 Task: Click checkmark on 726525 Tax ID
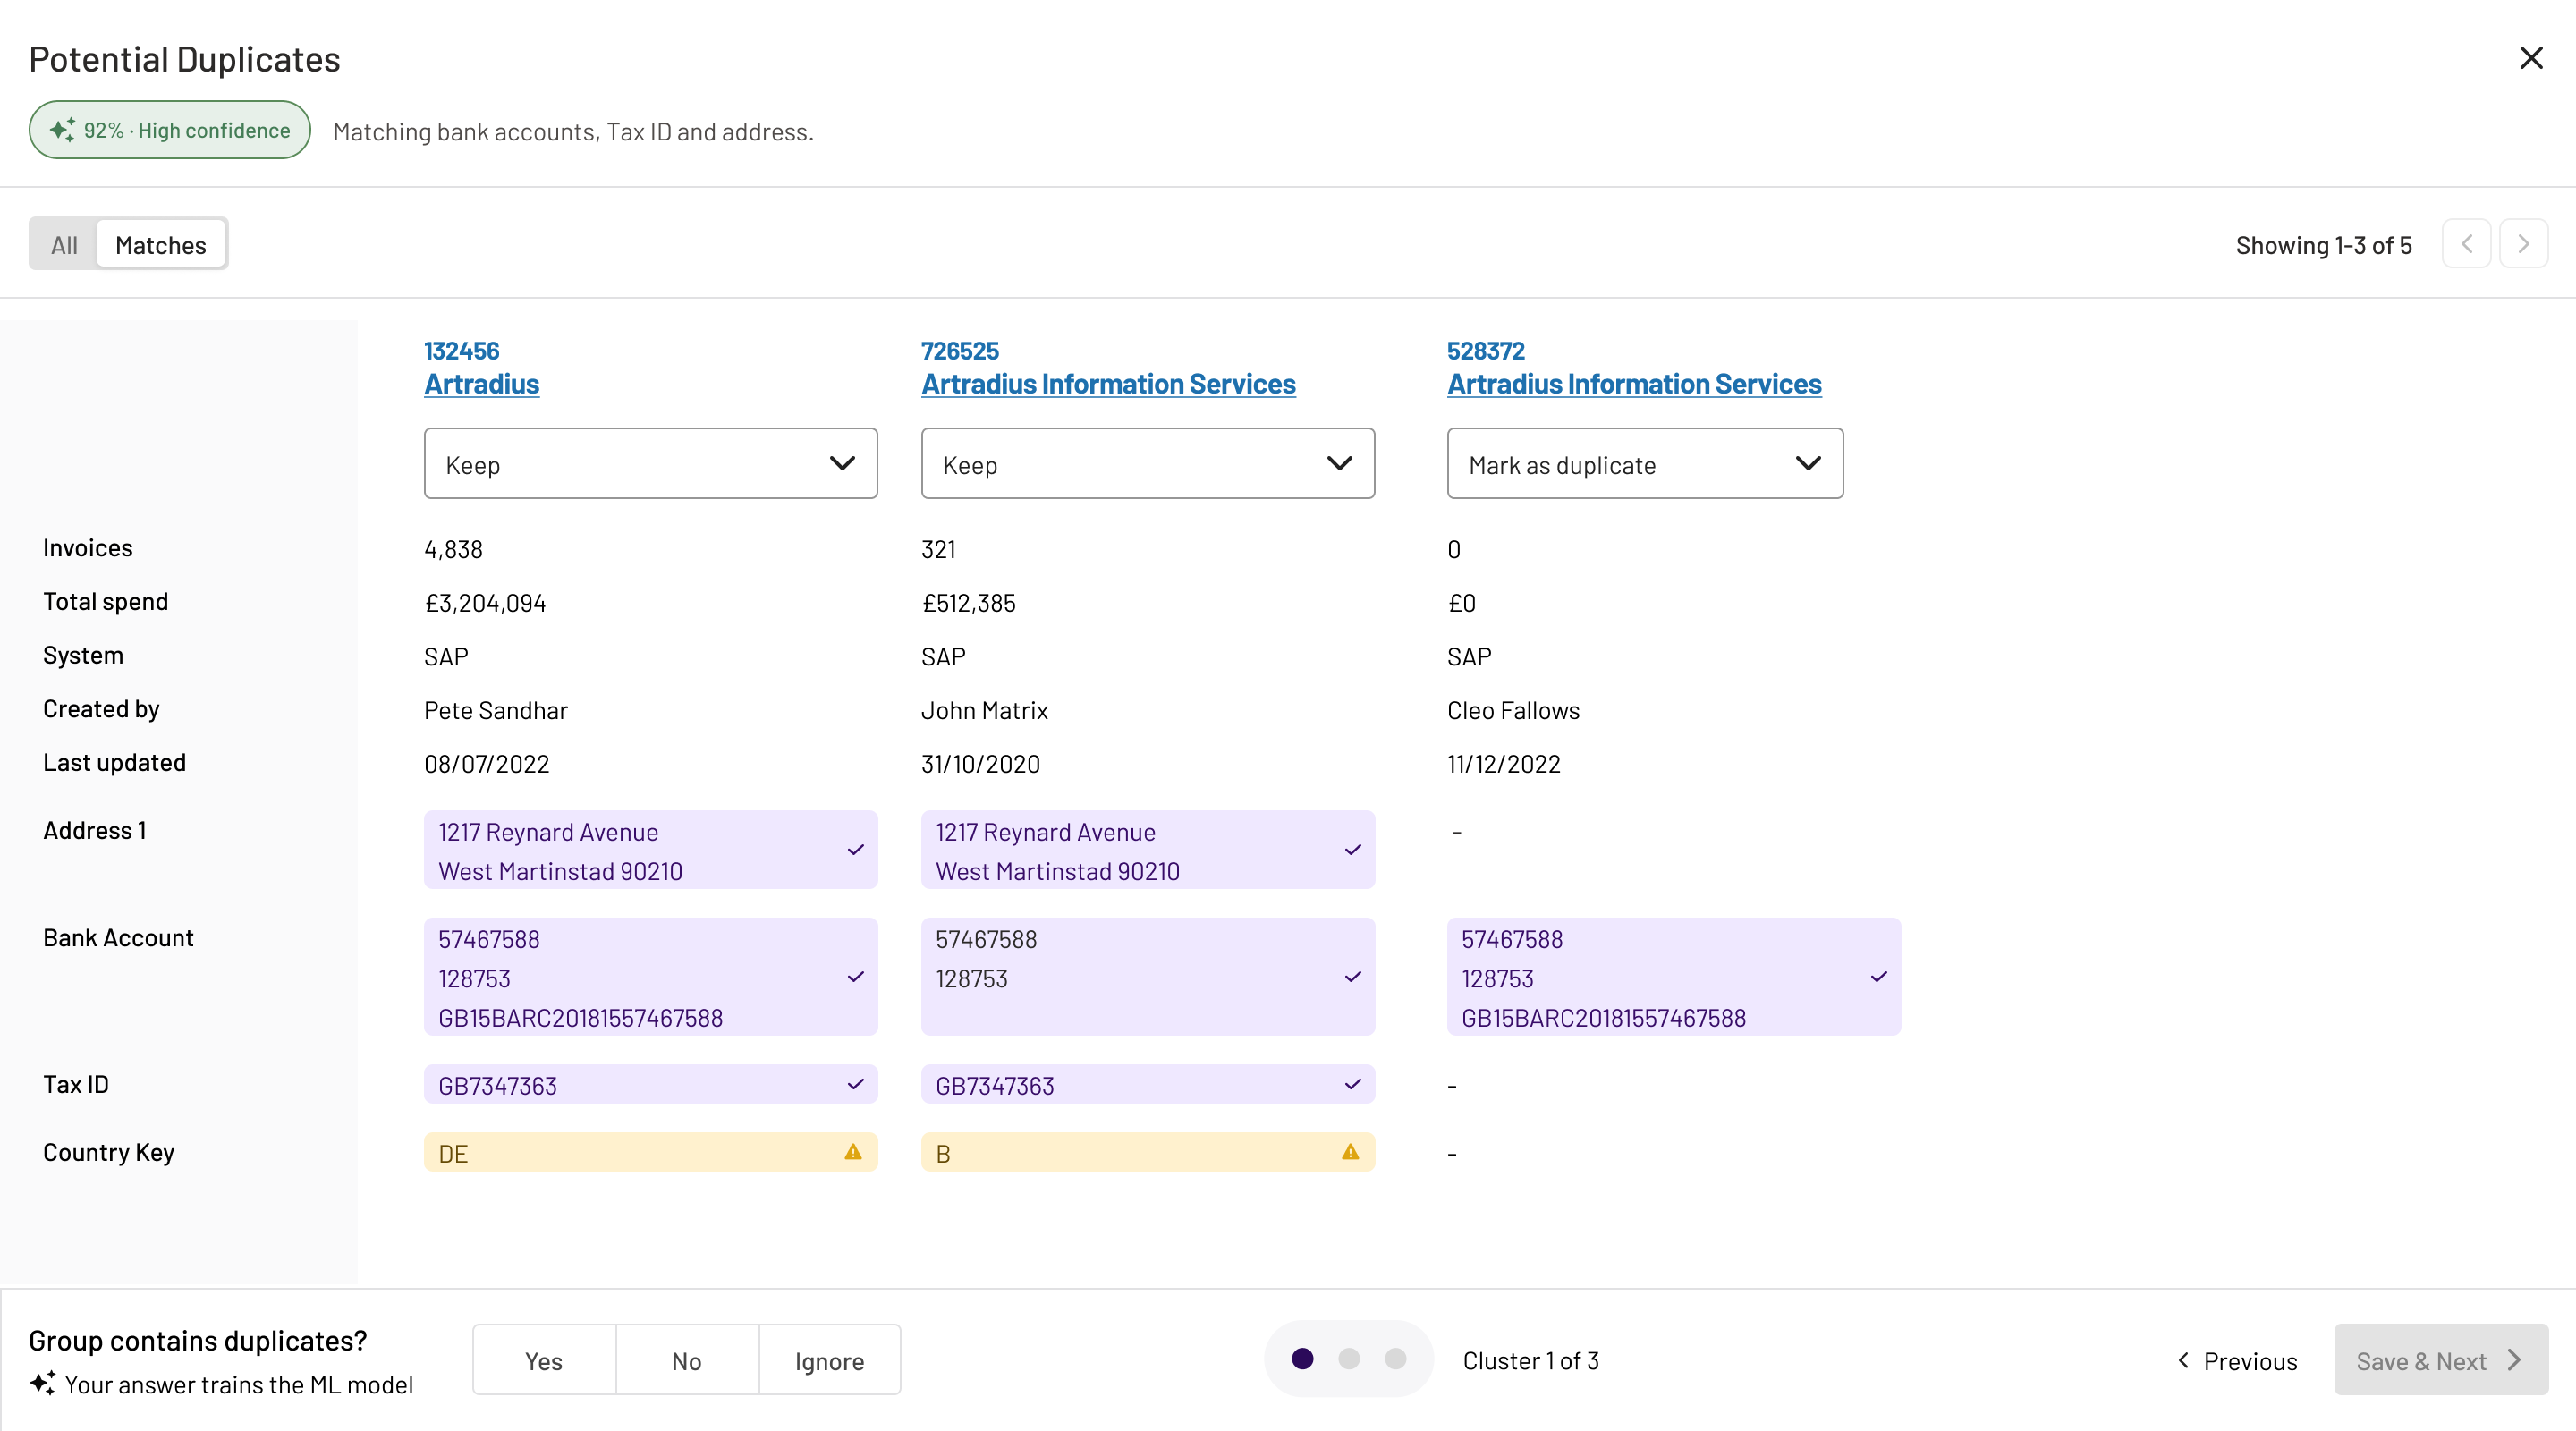(x=1352, y=1084)
